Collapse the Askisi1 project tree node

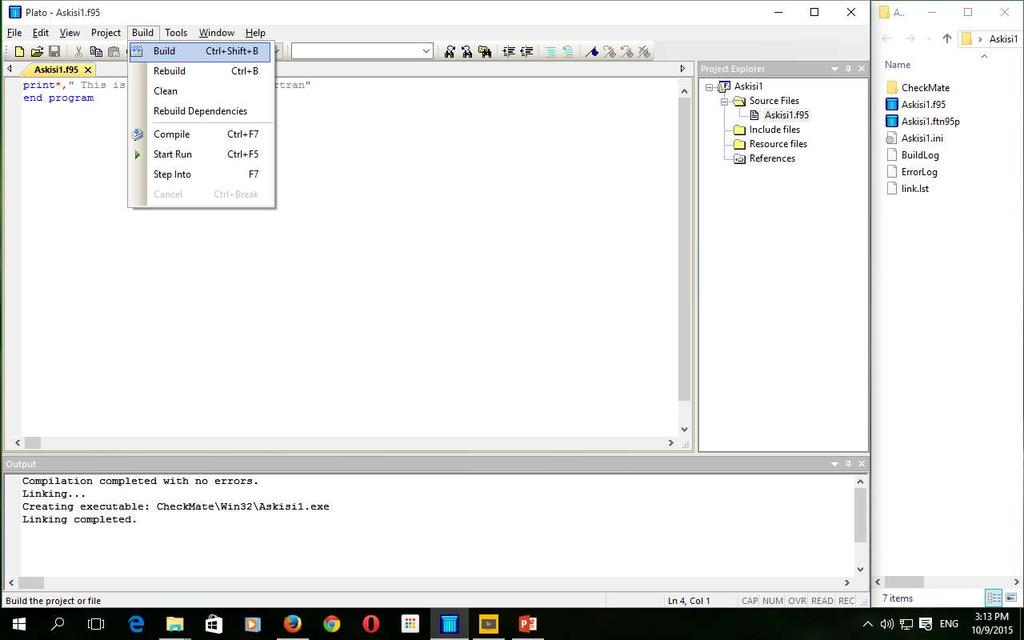pos(709,87)
